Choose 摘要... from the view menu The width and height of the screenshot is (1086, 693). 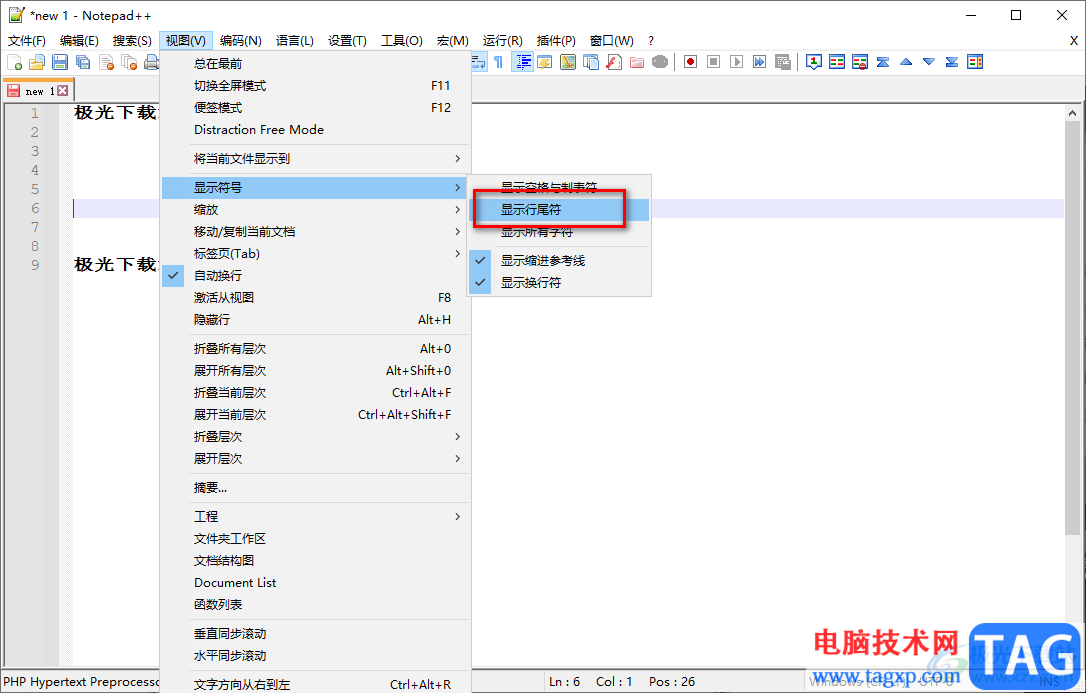pyautogui.click(x=315, y=488)
